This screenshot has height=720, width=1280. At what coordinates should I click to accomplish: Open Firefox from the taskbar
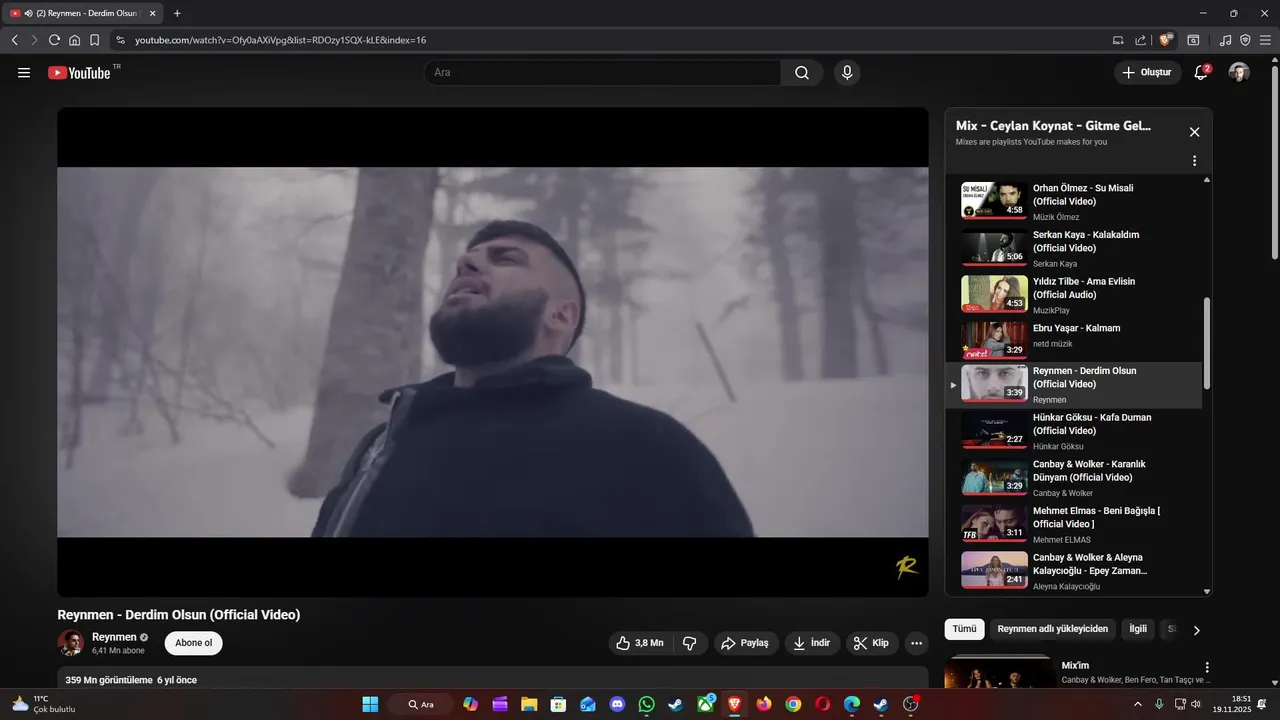click(x=764, y=704)
